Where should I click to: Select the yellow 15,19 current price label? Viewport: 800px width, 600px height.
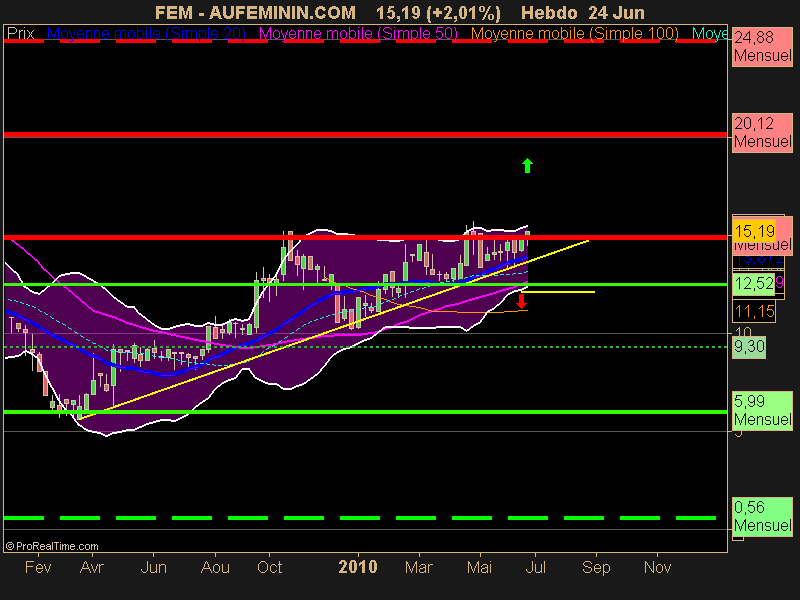[x=754, y=231]
